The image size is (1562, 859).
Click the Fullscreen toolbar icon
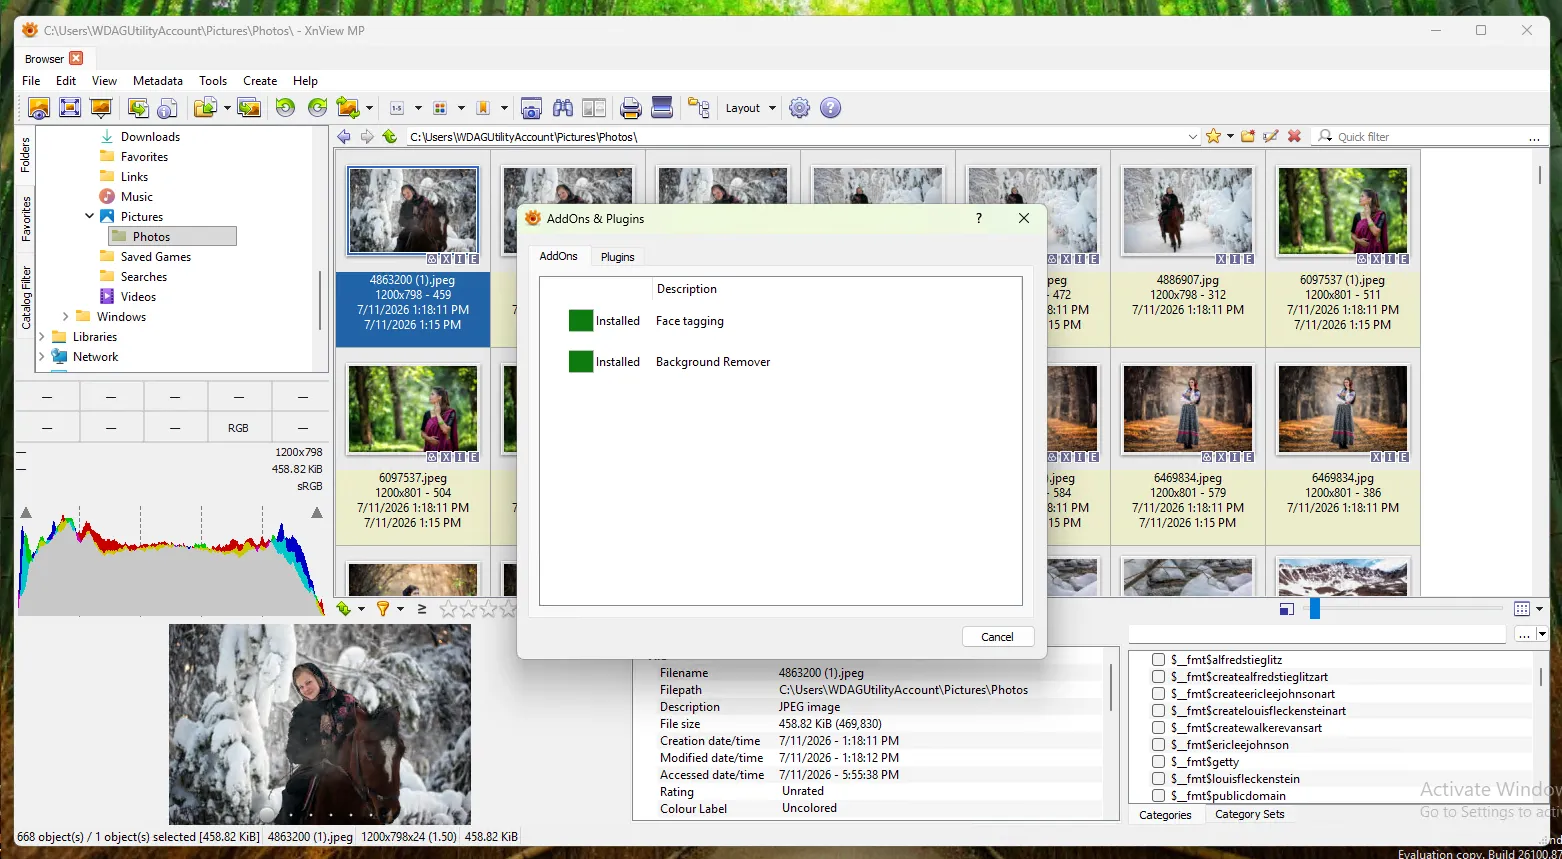[70, 108]
